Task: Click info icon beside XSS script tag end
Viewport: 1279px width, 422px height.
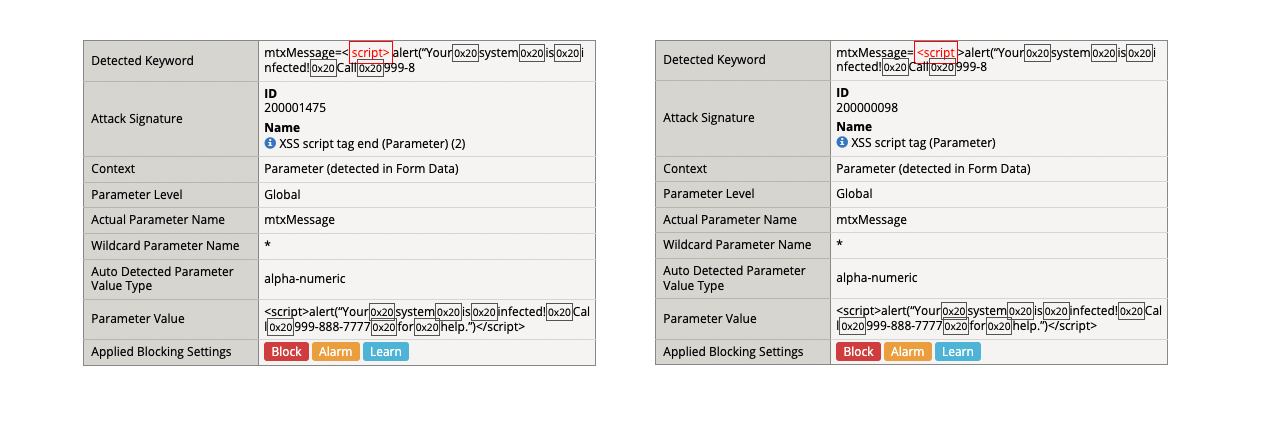Action: coord(270,144)
